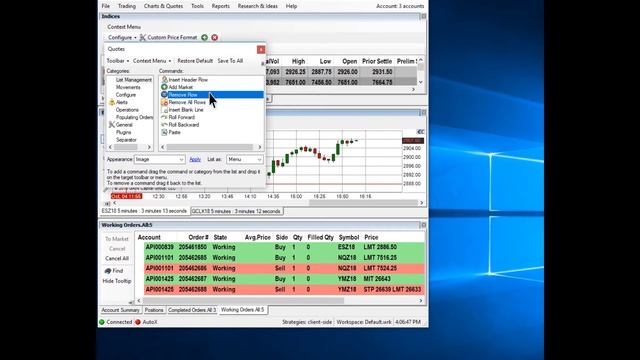The height and width of the screenshot is (360, 640).
Task: Click the YMZ18 order MIT 26643
Action: point(284,279)
